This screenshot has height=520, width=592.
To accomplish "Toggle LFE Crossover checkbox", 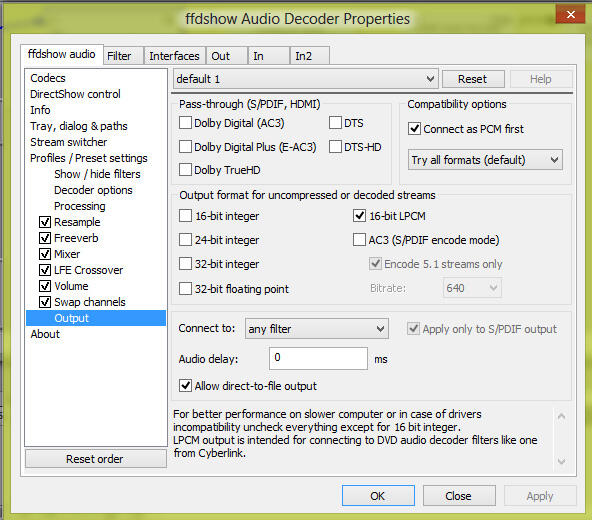I will (x=45, y=270).
